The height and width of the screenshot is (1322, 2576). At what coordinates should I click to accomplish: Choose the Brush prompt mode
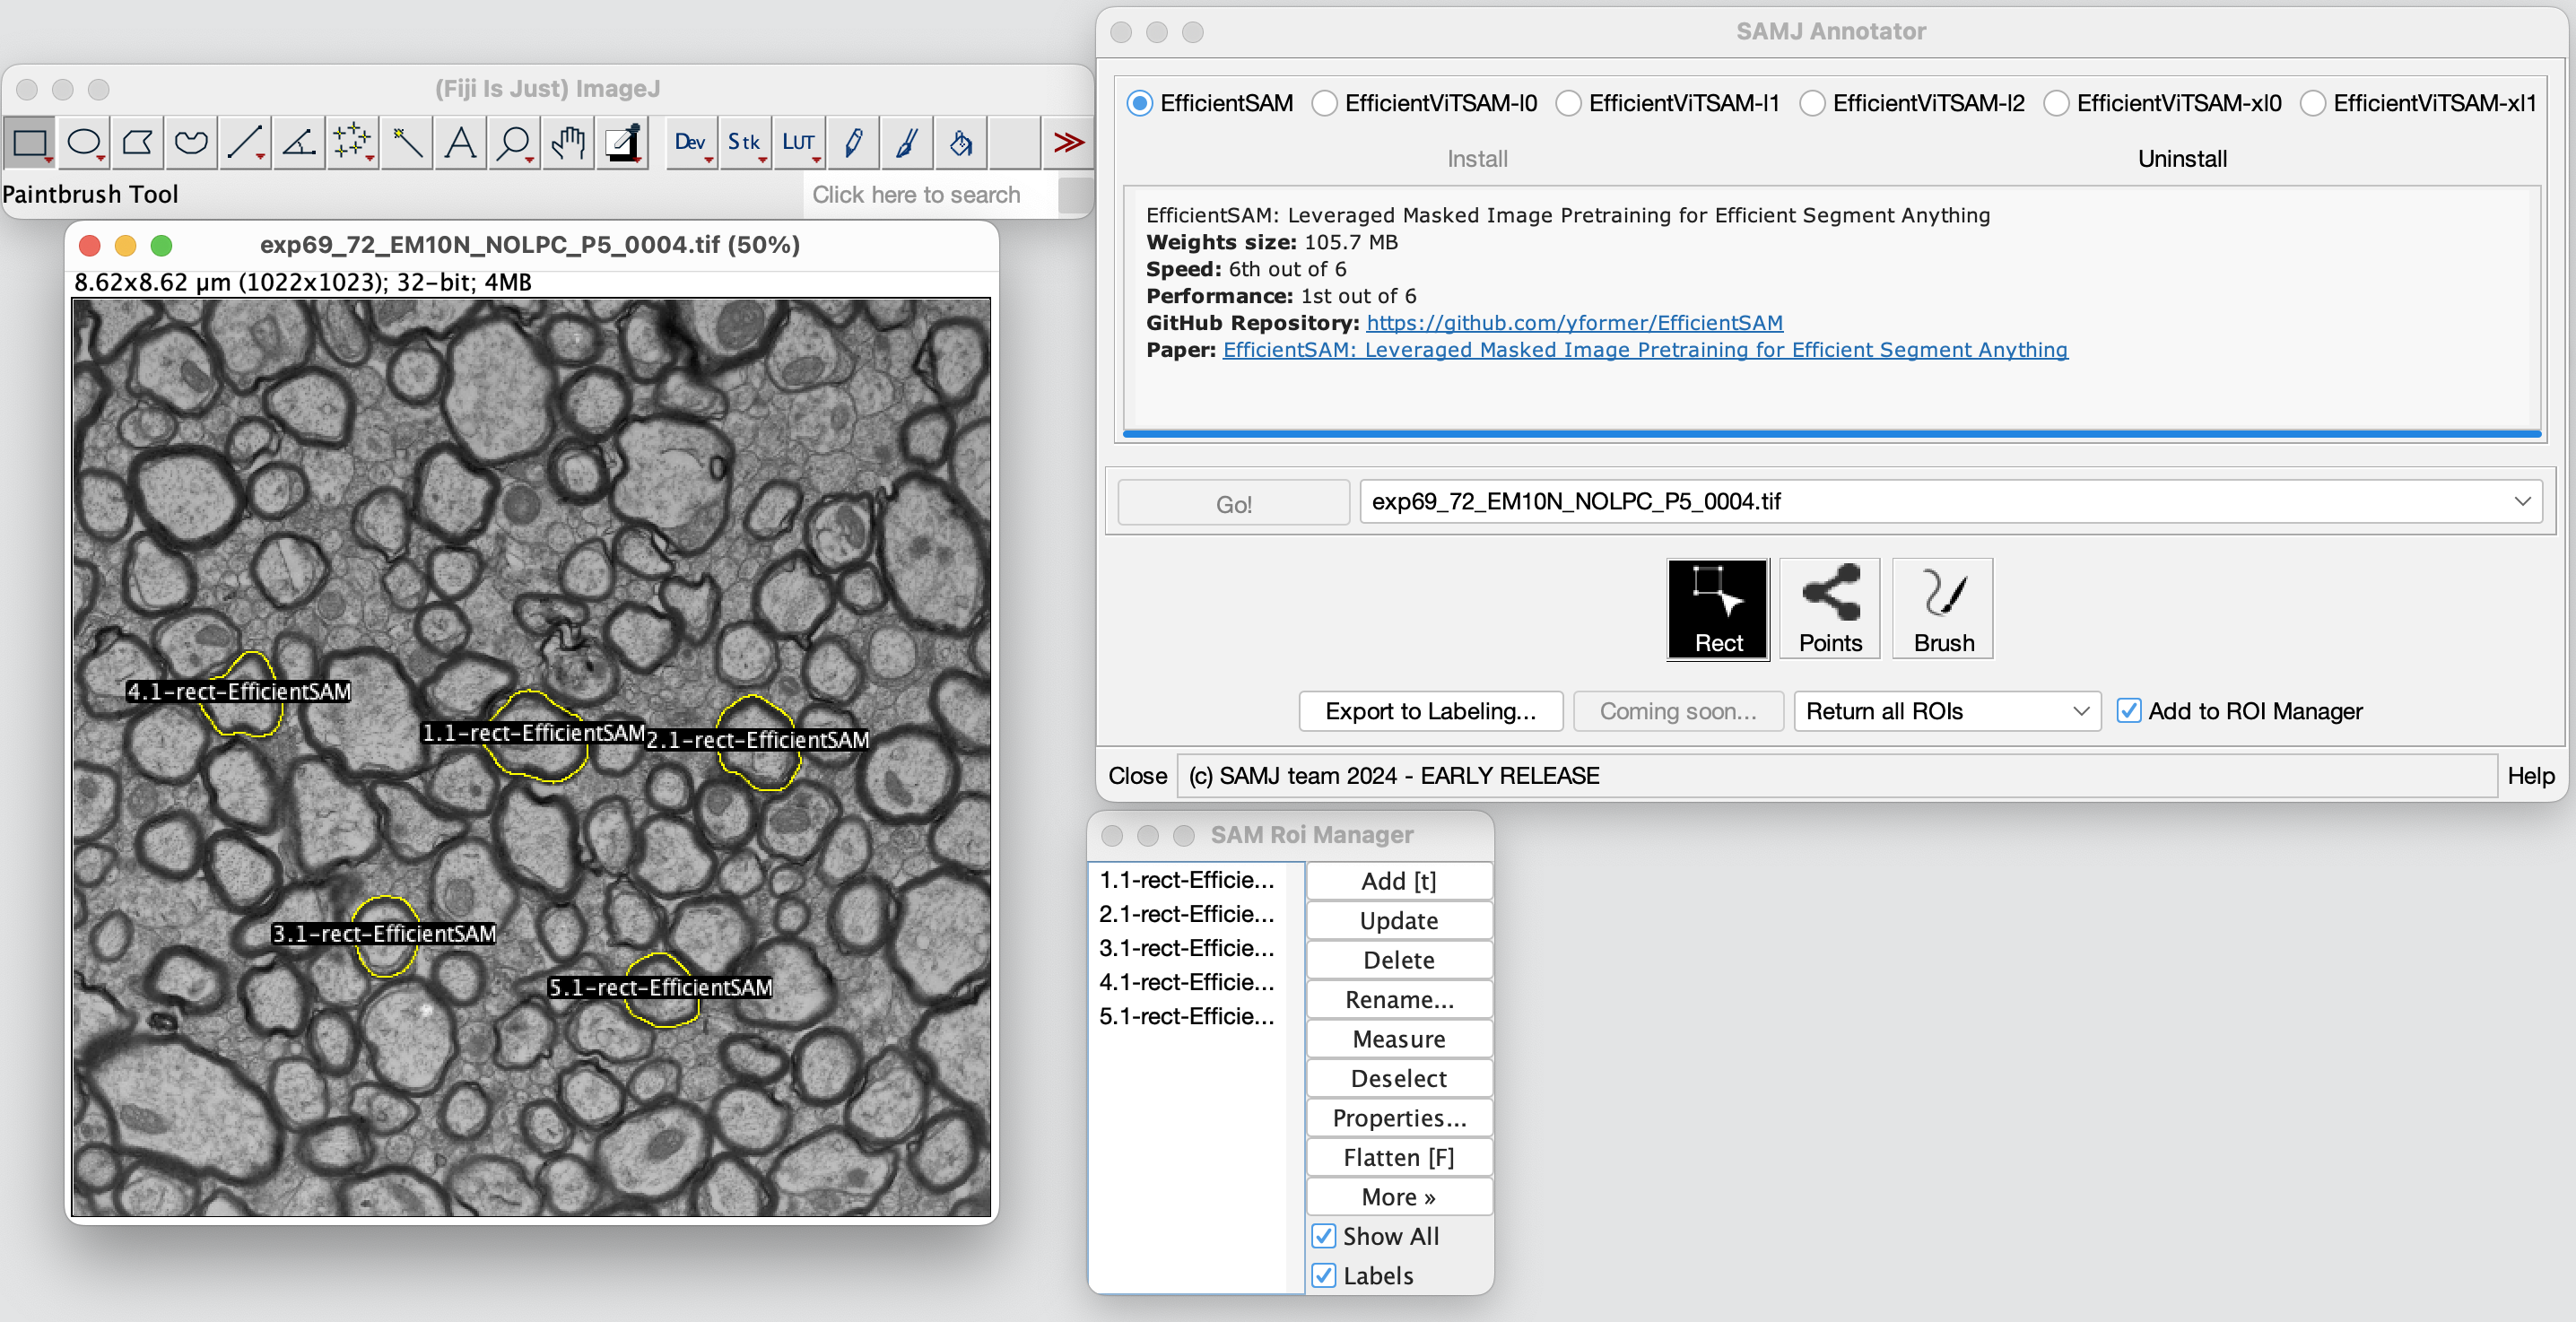tap(1943, 608)
